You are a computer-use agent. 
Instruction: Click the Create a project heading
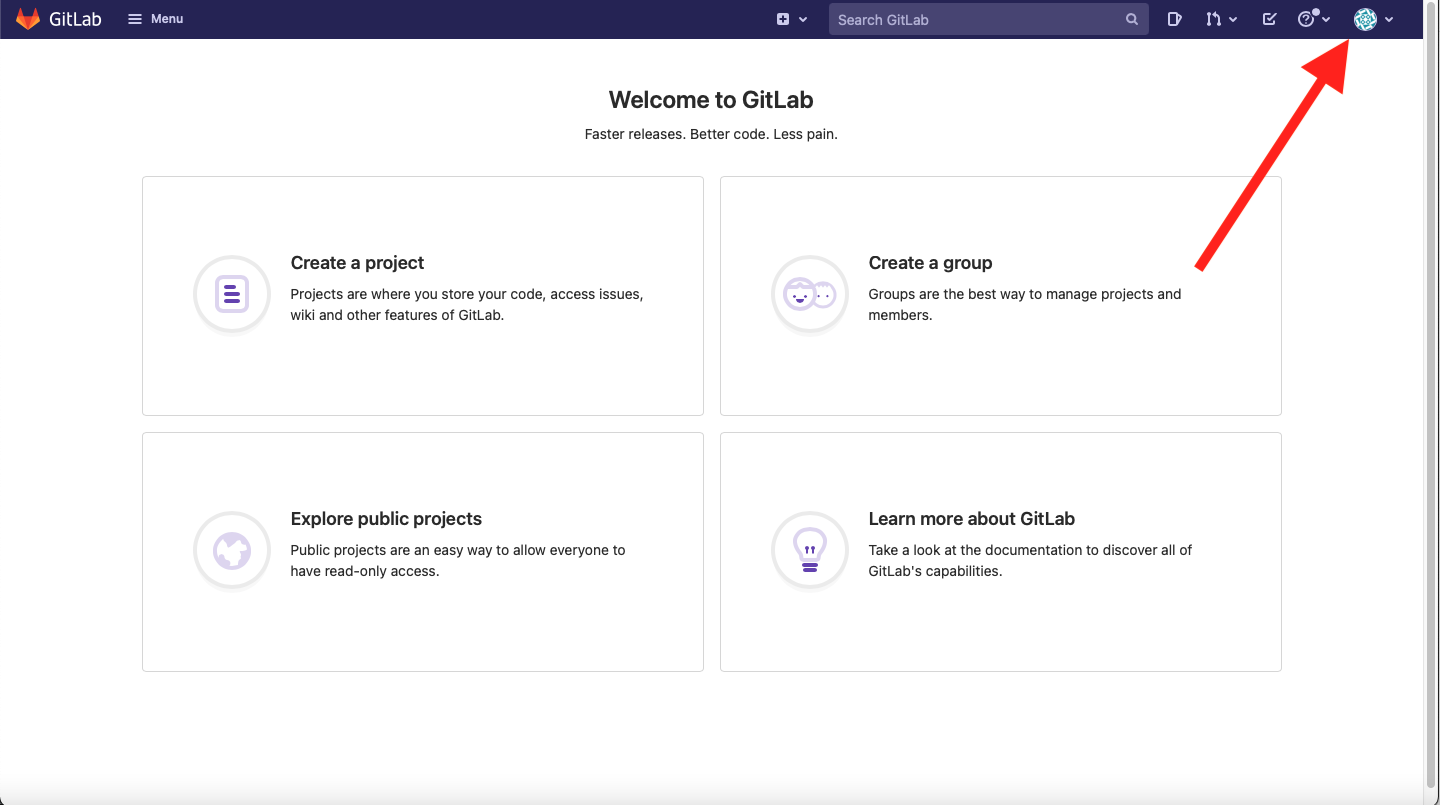pyautogui.click(x=357, y=263)
